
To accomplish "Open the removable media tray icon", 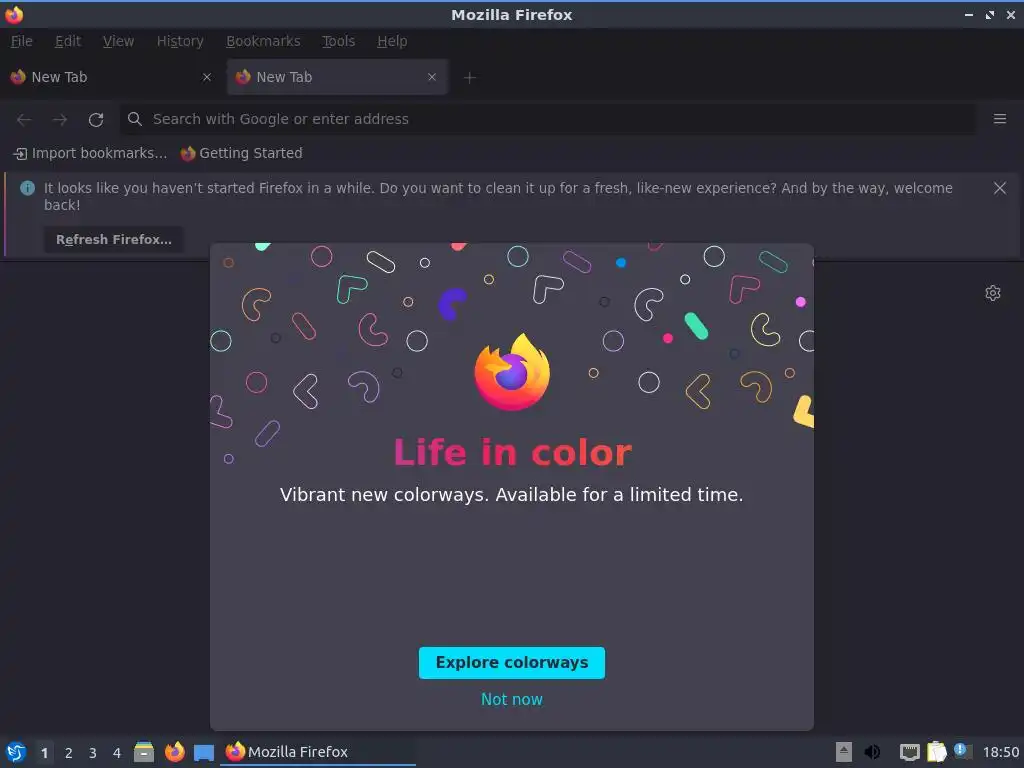I will pyautogui.click(x=844, y=752).
